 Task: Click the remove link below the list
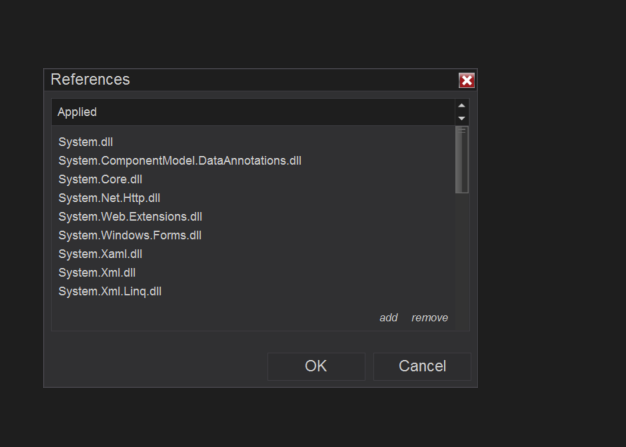click(x=430, y=318)
